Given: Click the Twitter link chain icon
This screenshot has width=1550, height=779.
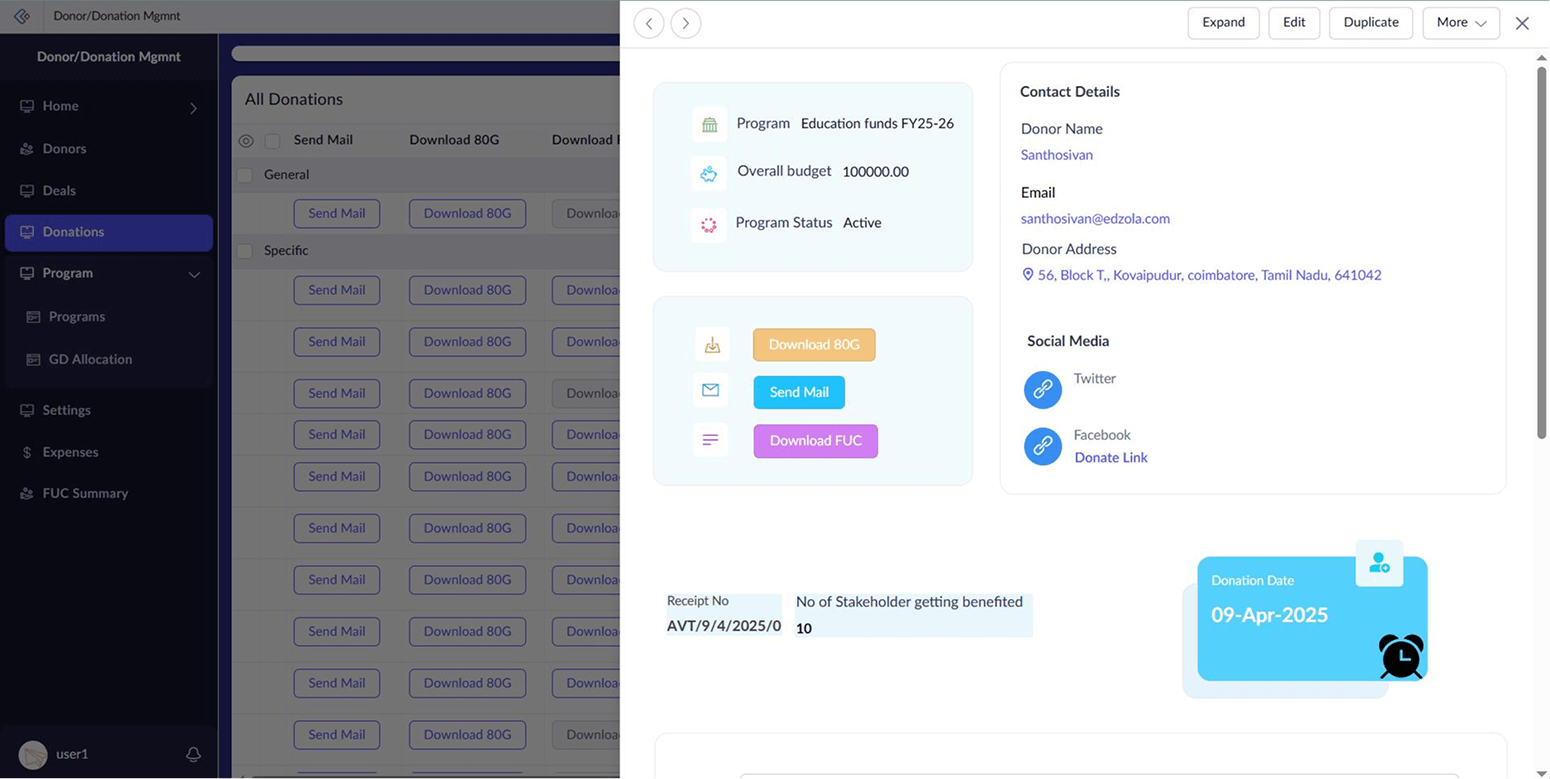Looking at the screenshot, I should point(1043,389).
